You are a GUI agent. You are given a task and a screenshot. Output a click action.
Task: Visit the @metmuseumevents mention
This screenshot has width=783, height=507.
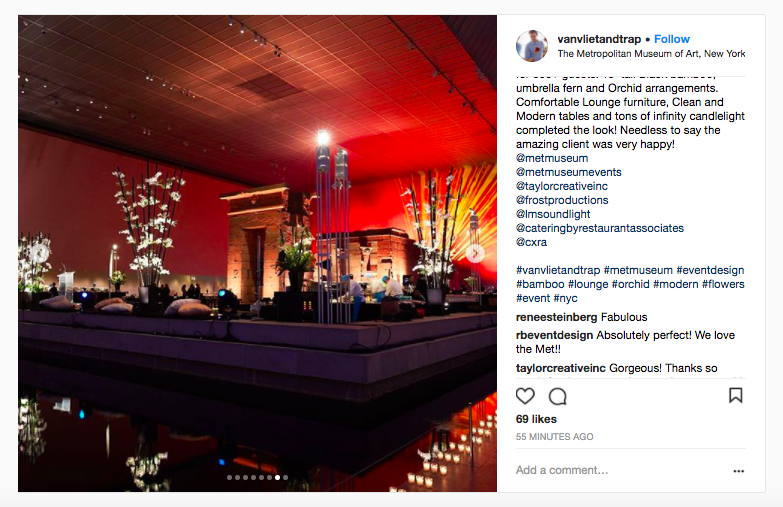pyautogui.click(x=569, y=172)
